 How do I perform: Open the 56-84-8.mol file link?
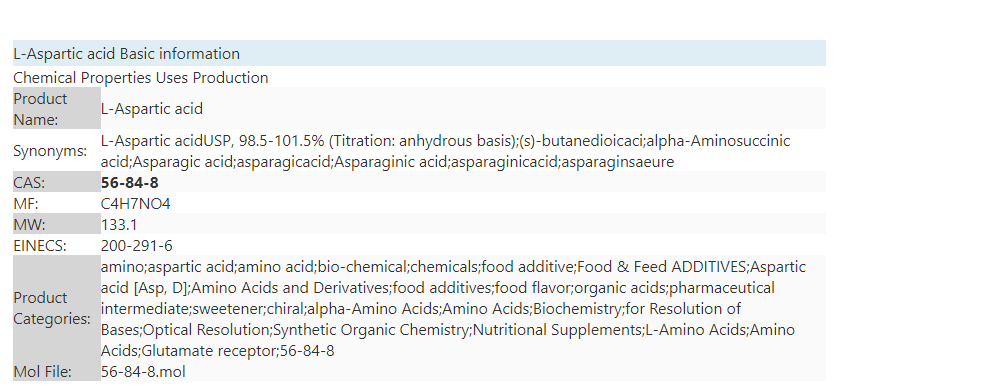coord(143,371)
